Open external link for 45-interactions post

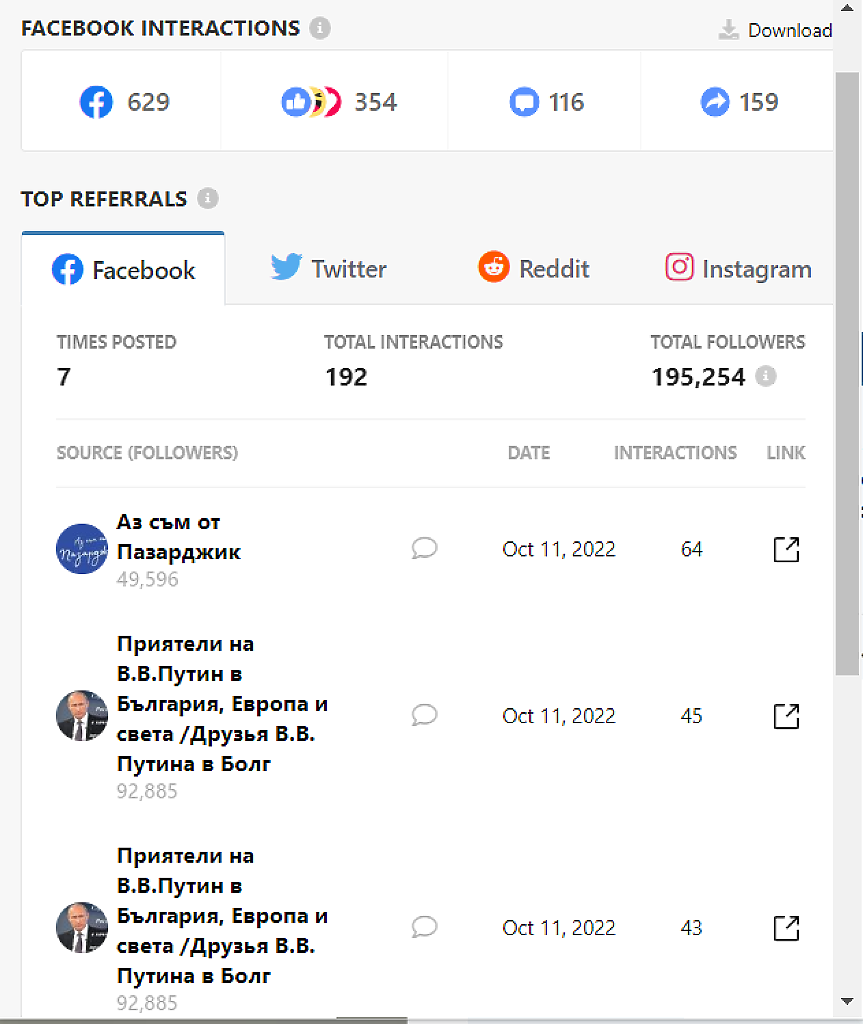click(787, 716)
